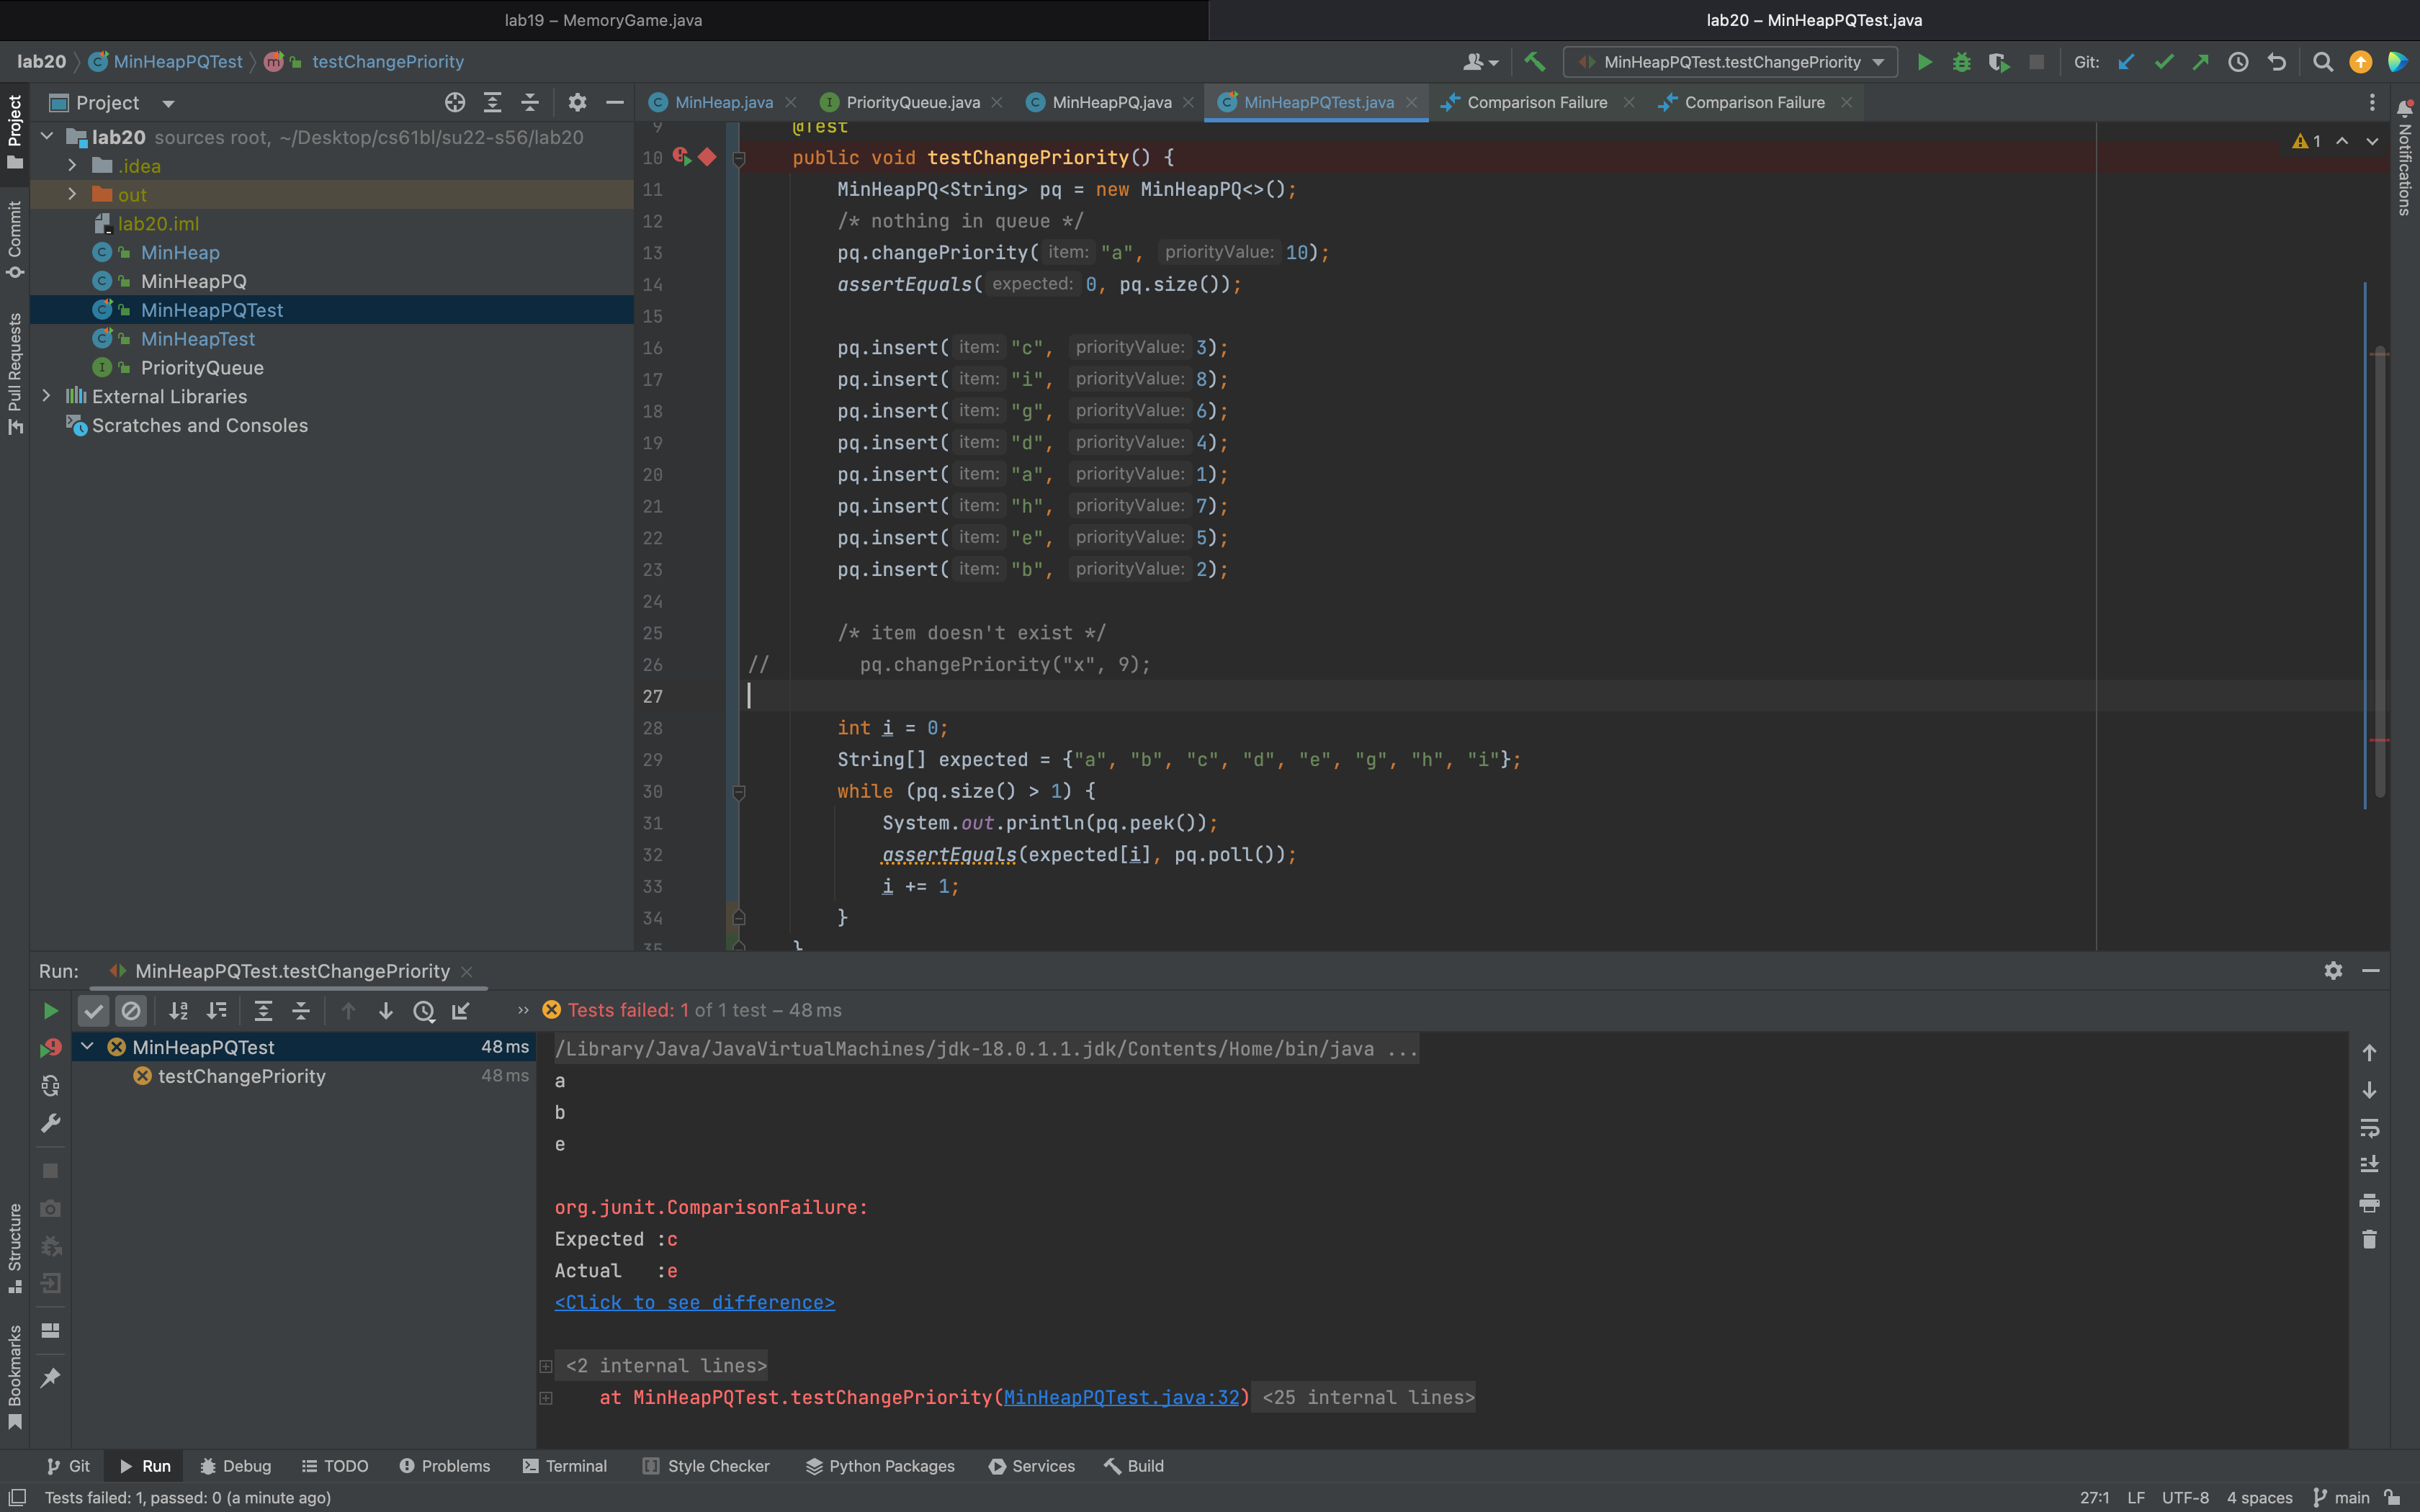
Task: Open the Terminal tool window tab
Action: (565, 1466)
